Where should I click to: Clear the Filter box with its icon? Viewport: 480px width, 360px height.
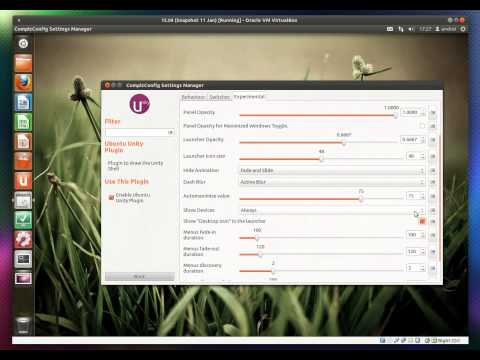(170, 132)
